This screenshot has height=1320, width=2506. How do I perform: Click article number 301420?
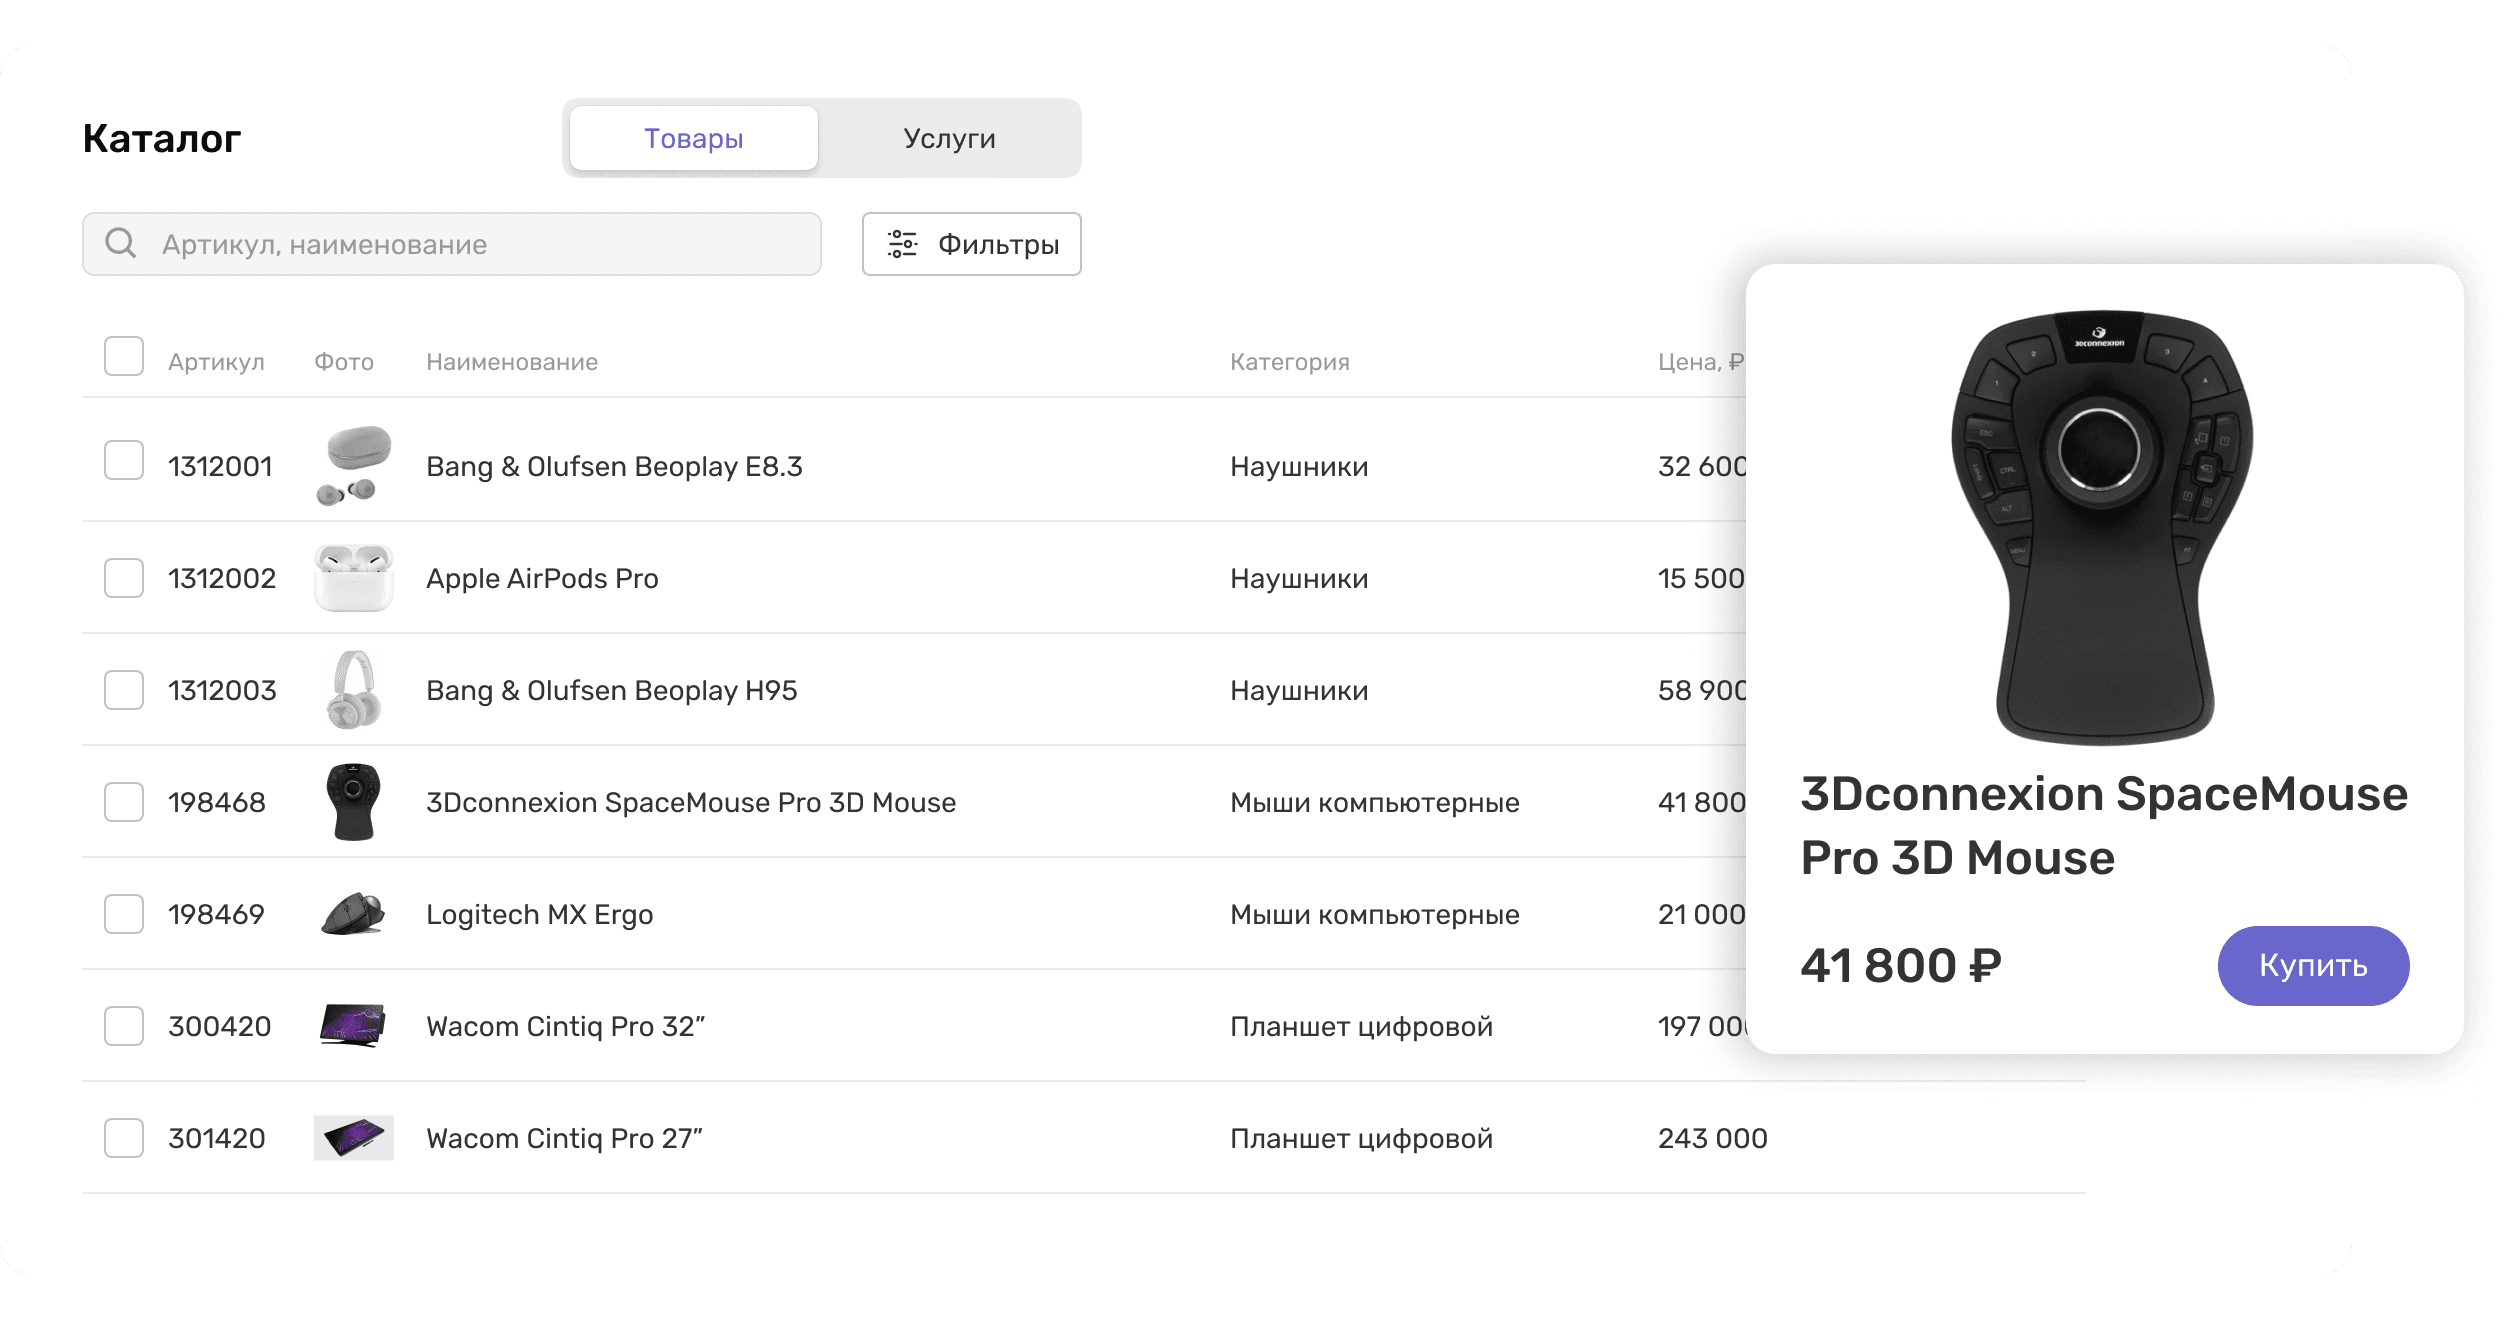(x=217, y=1138)
